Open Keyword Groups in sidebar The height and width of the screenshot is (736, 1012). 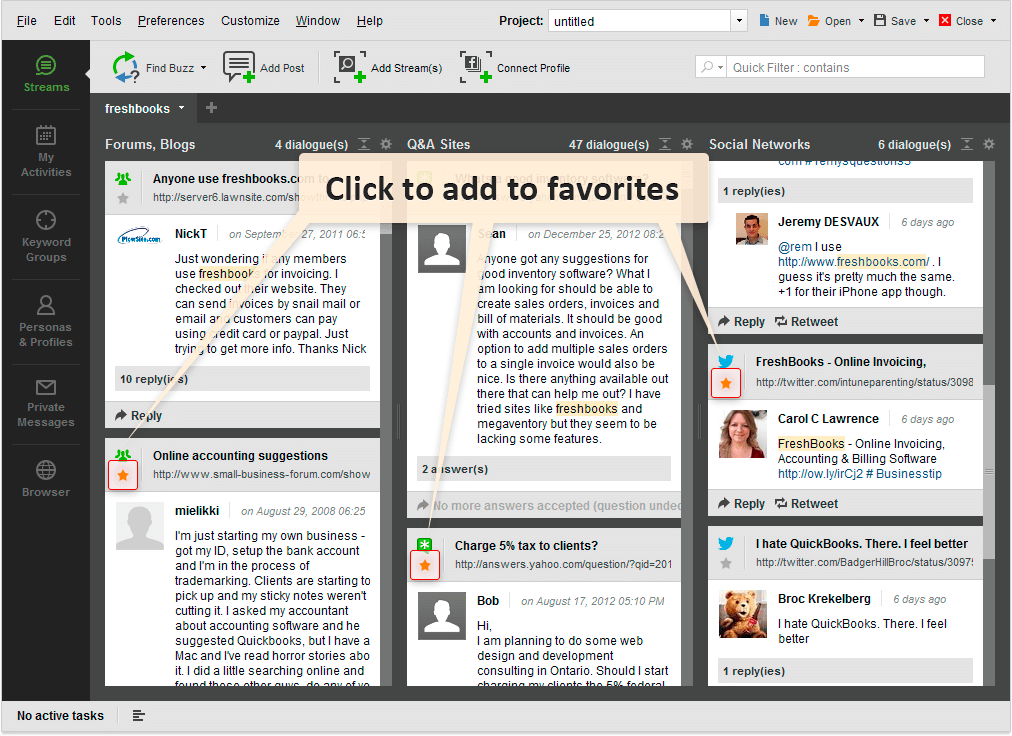coord(46,236)
